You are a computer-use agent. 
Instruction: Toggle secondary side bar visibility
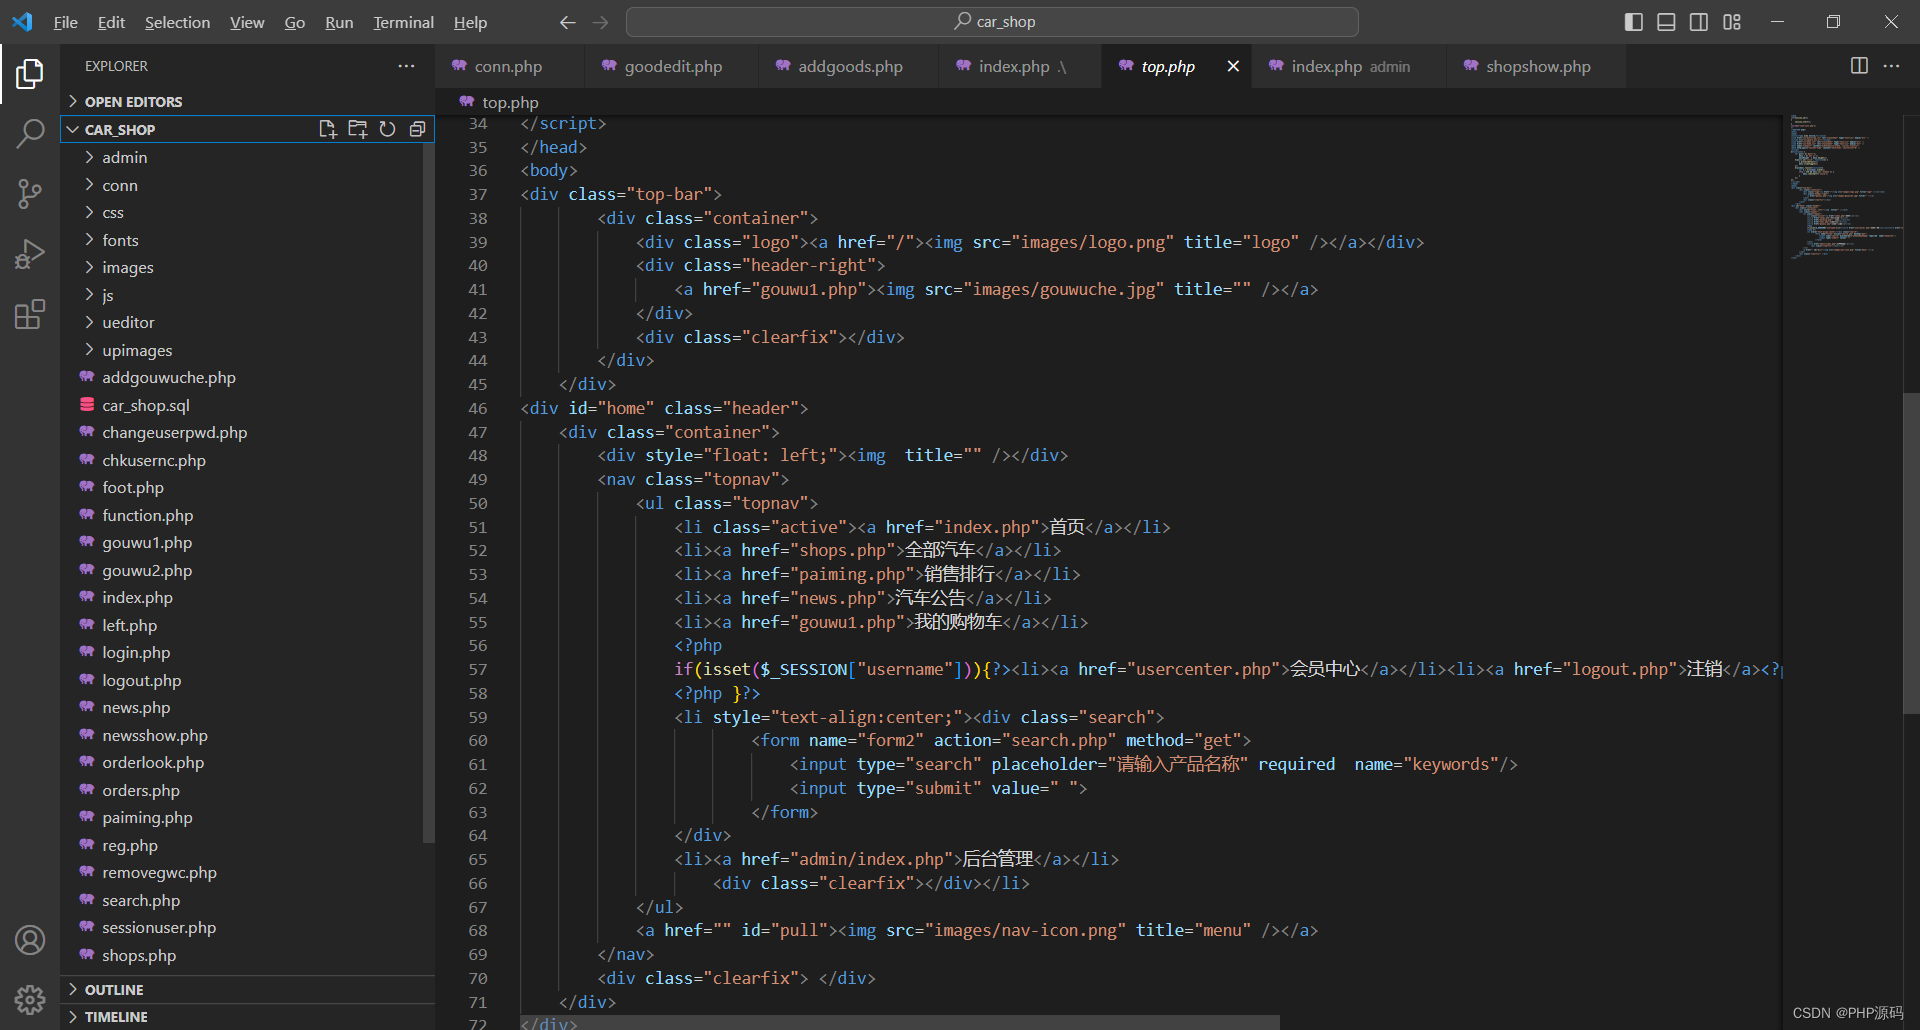1699,22
